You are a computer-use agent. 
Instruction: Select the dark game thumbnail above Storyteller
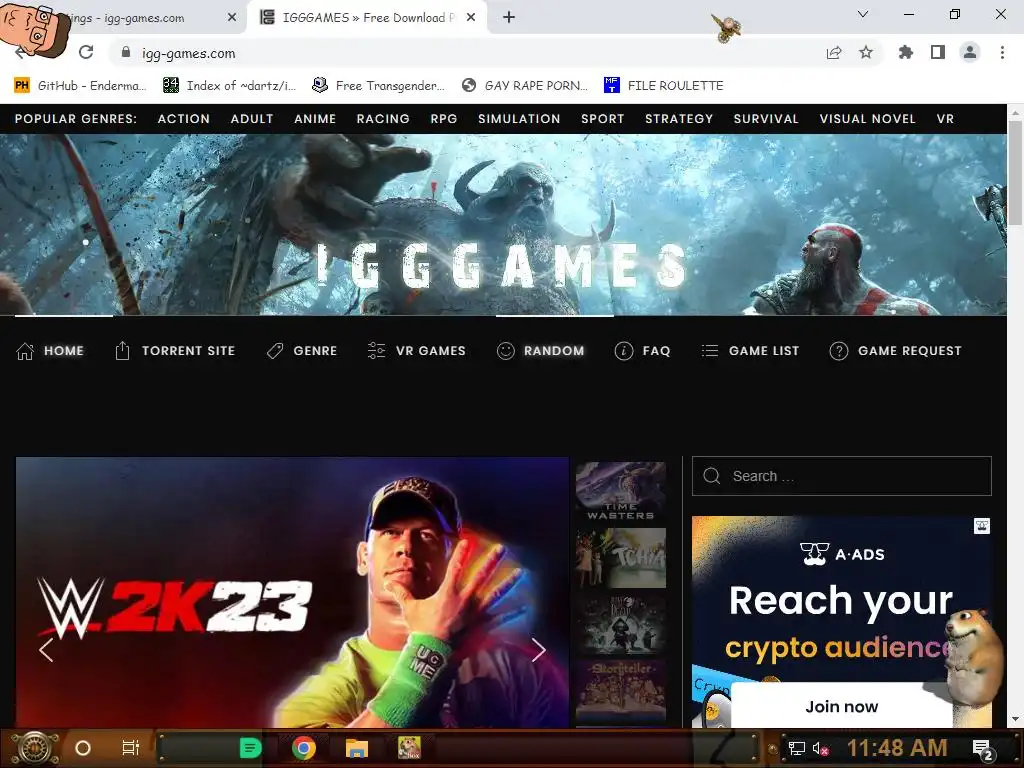click(620, 624)
